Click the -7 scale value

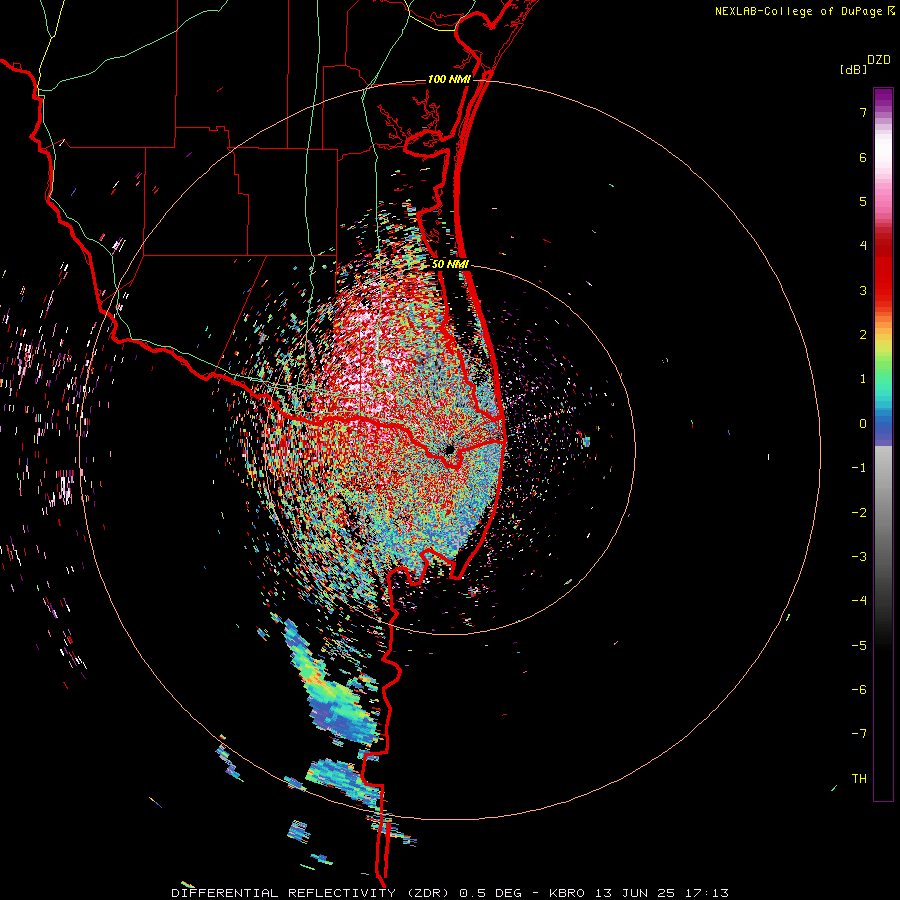tap(859, 734)
